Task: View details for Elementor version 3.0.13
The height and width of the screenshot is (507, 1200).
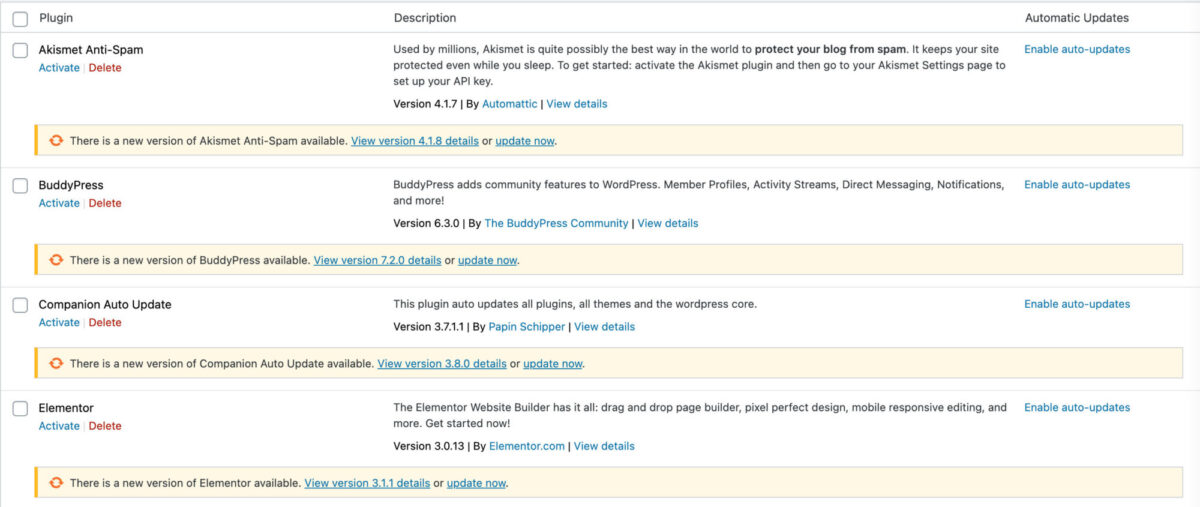Action: (605, 446)
